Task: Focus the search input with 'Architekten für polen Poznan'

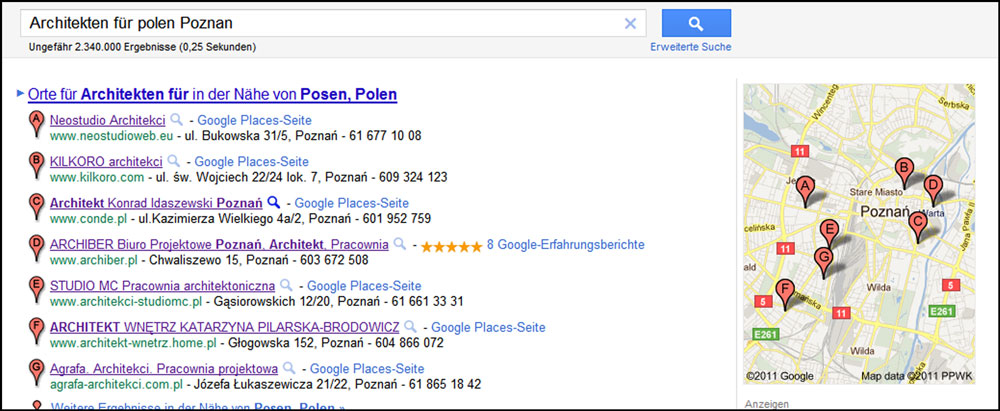Action: (x=320, y=23)
